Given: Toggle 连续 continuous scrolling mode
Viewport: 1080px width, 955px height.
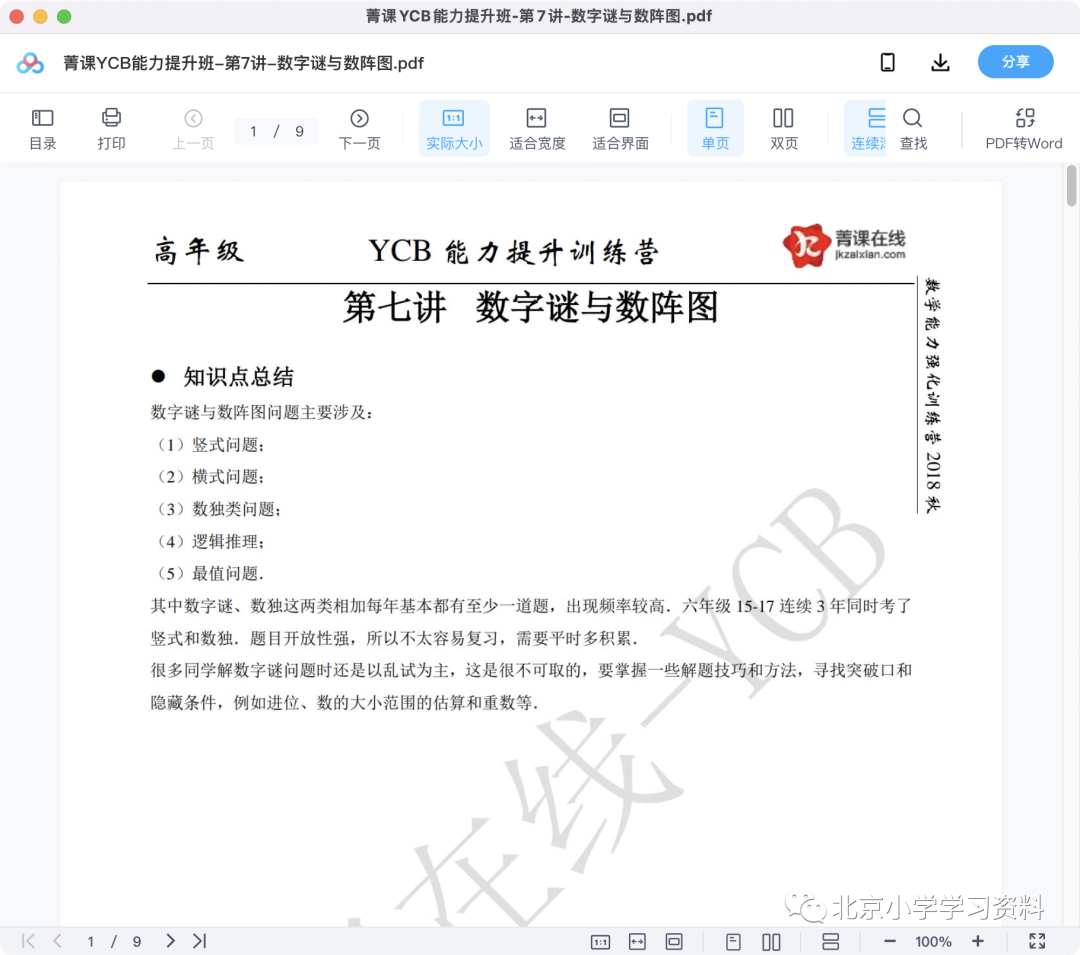Looking at the screenshot, I should pos(868,129).
